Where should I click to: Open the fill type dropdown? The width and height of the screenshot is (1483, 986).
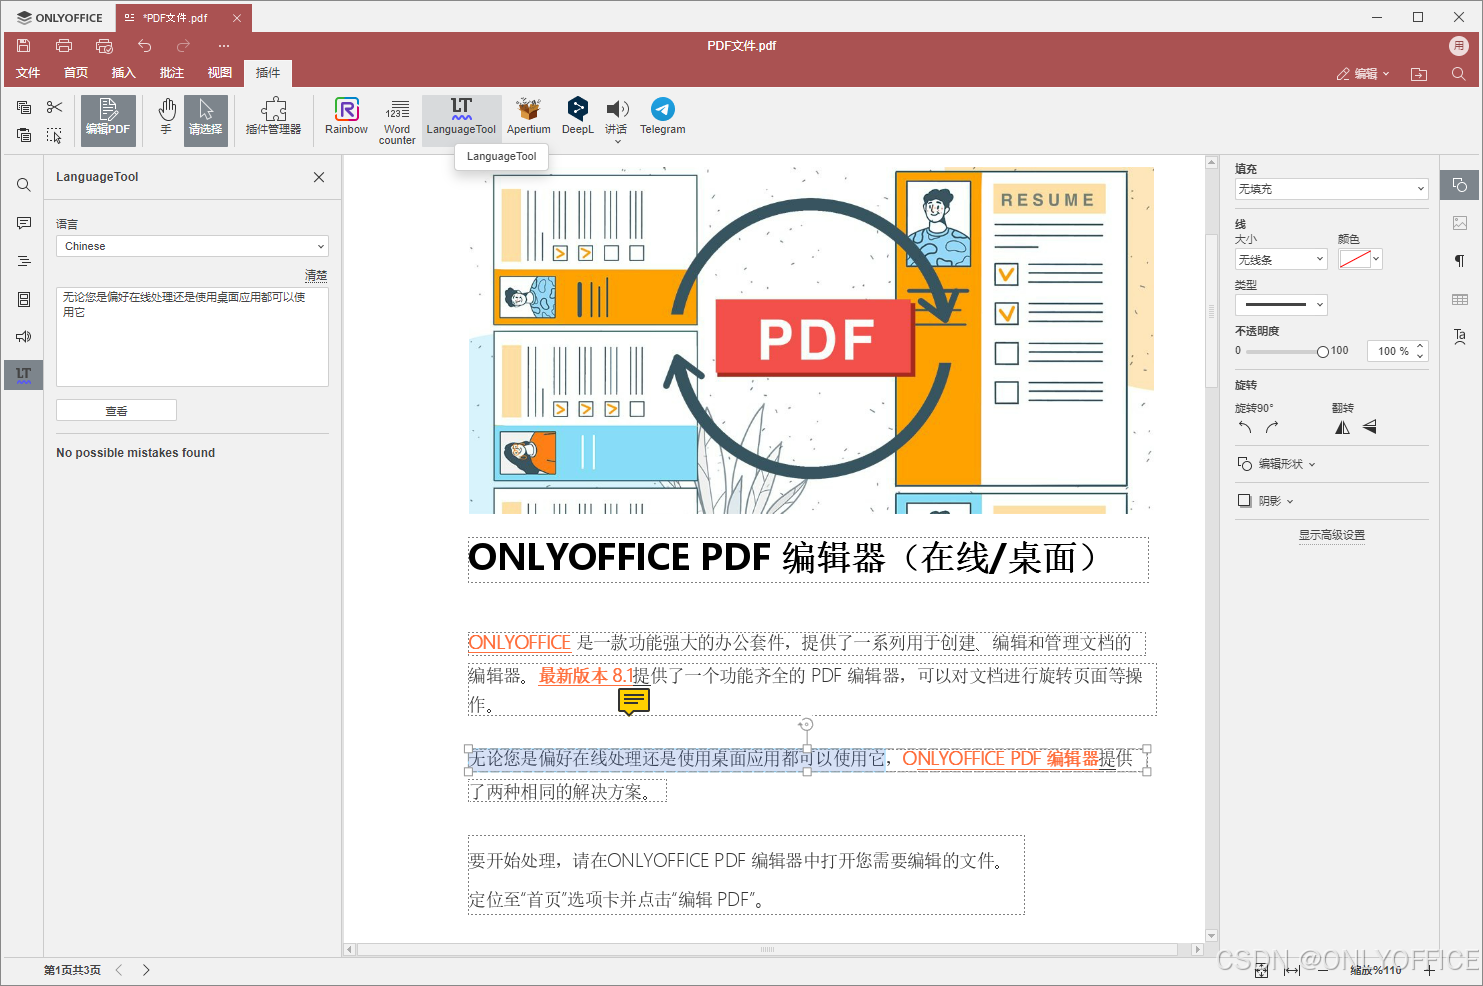pyautogui.click(x=1332, y=189)
